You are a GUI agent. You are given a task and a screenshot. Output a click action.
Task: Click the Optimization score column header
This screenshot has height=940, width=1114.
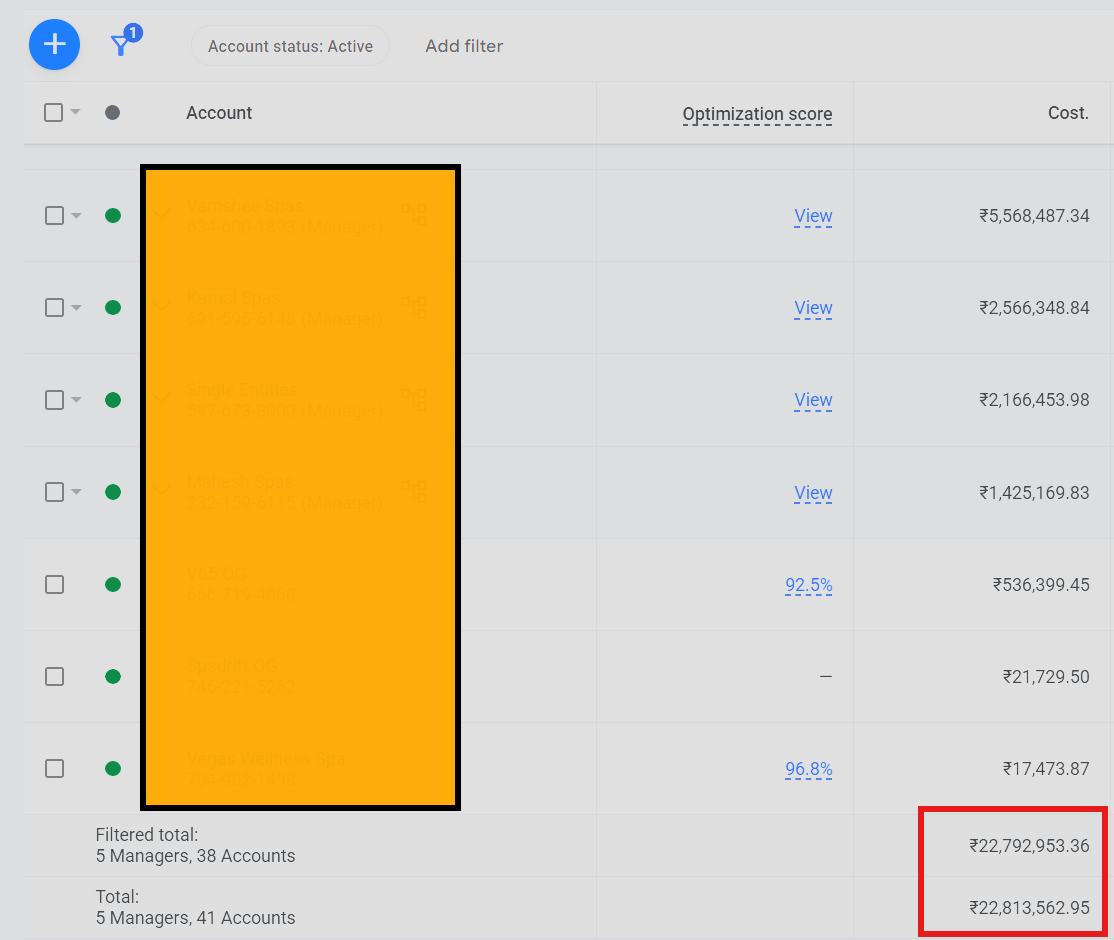coord(757,113)
